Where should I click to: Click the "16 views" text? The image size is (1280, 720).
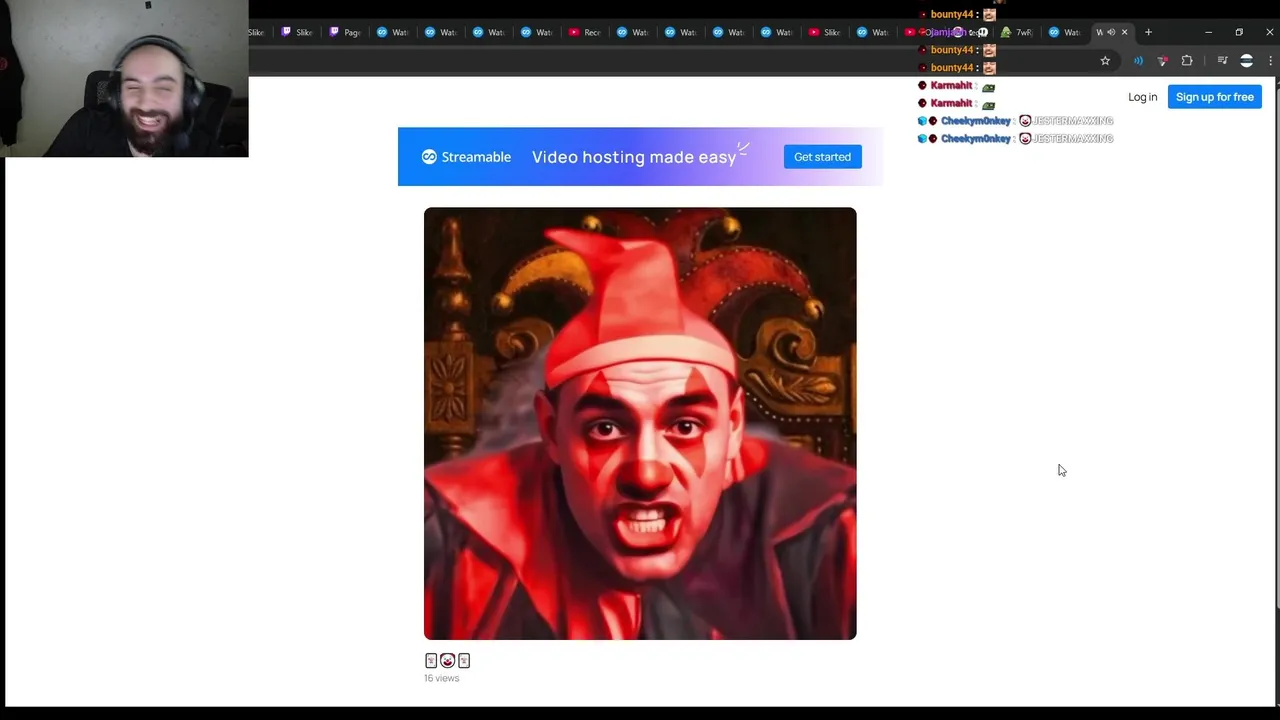pos(441,678)
